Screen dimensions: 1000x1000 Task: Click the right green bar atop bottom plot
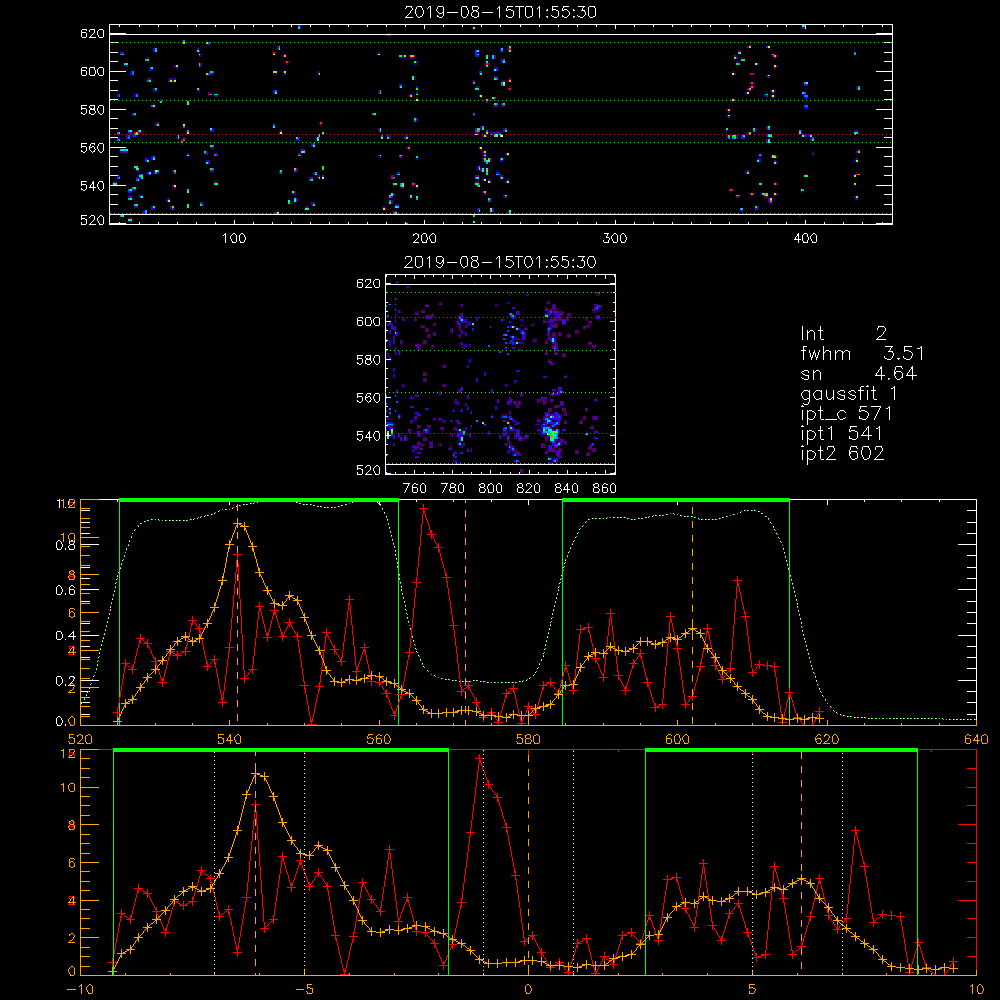pos(781,751)
